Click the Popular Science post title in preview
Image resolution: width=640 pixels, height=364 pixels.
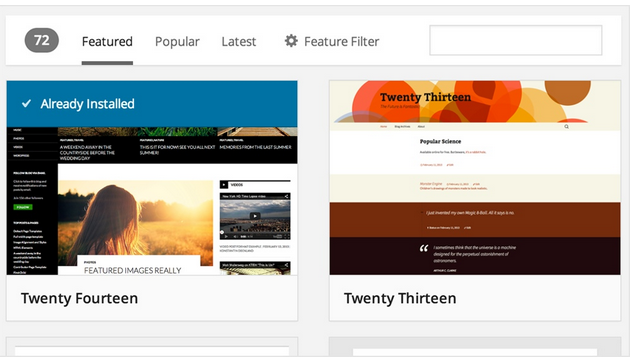pyautogui.click(x=440, y=141)
